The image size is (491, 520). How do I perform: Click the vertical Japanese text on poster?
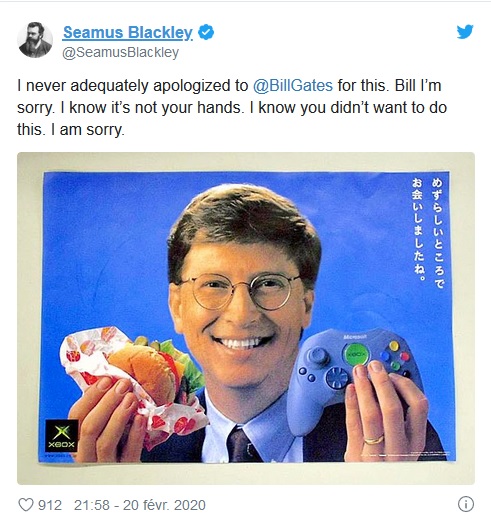click(x=428, y=232)
